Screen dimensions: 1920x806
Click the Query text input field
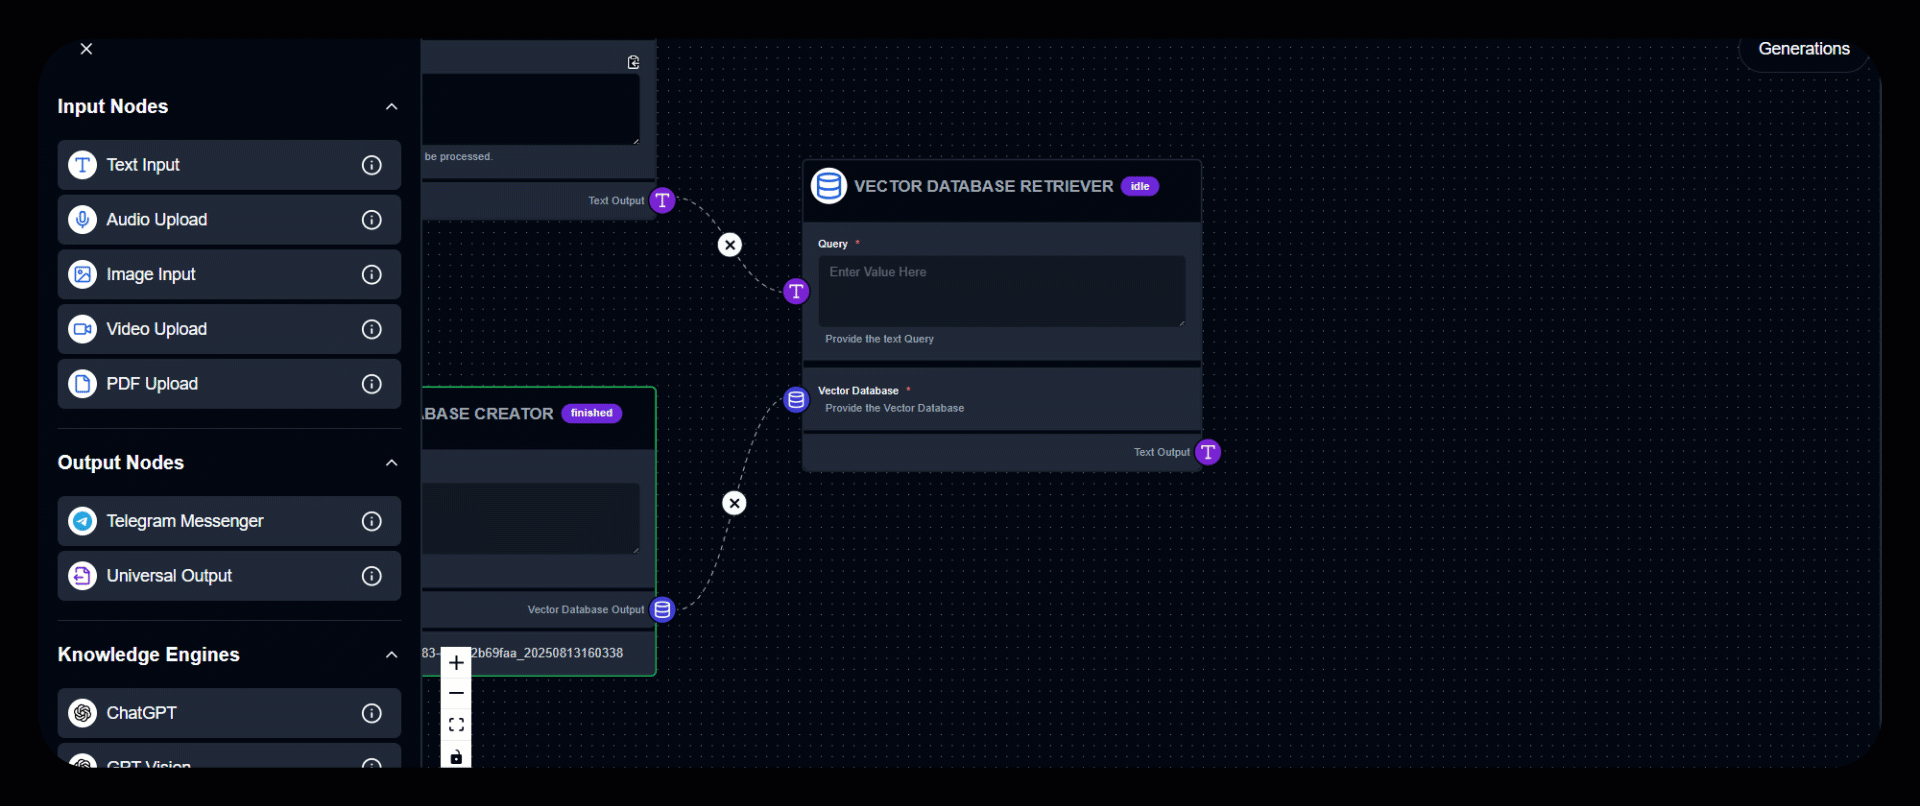pos(1001,290)
